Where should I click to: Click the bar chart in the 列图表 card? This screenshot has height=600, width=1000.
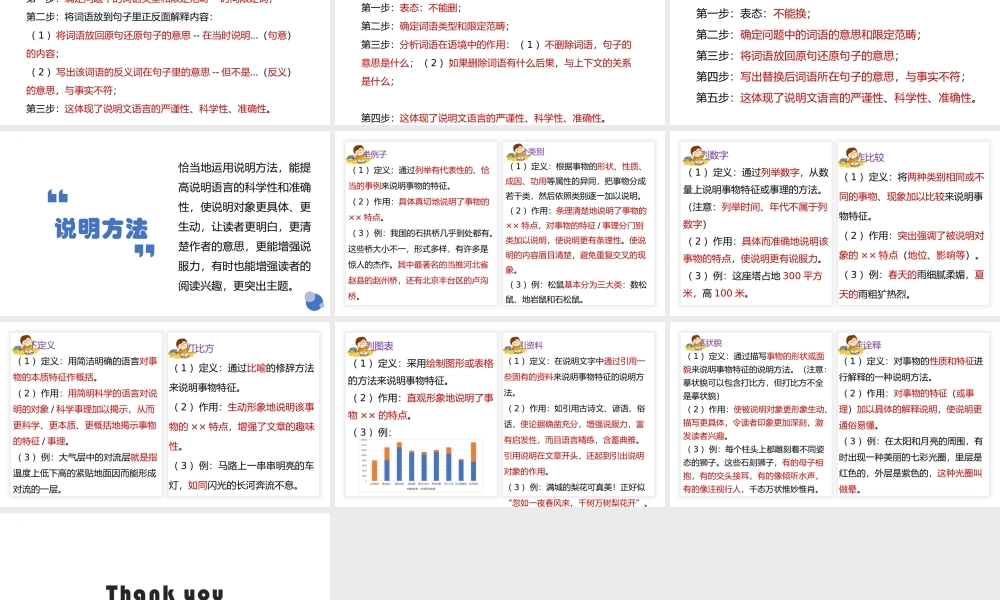coord(422,463)
